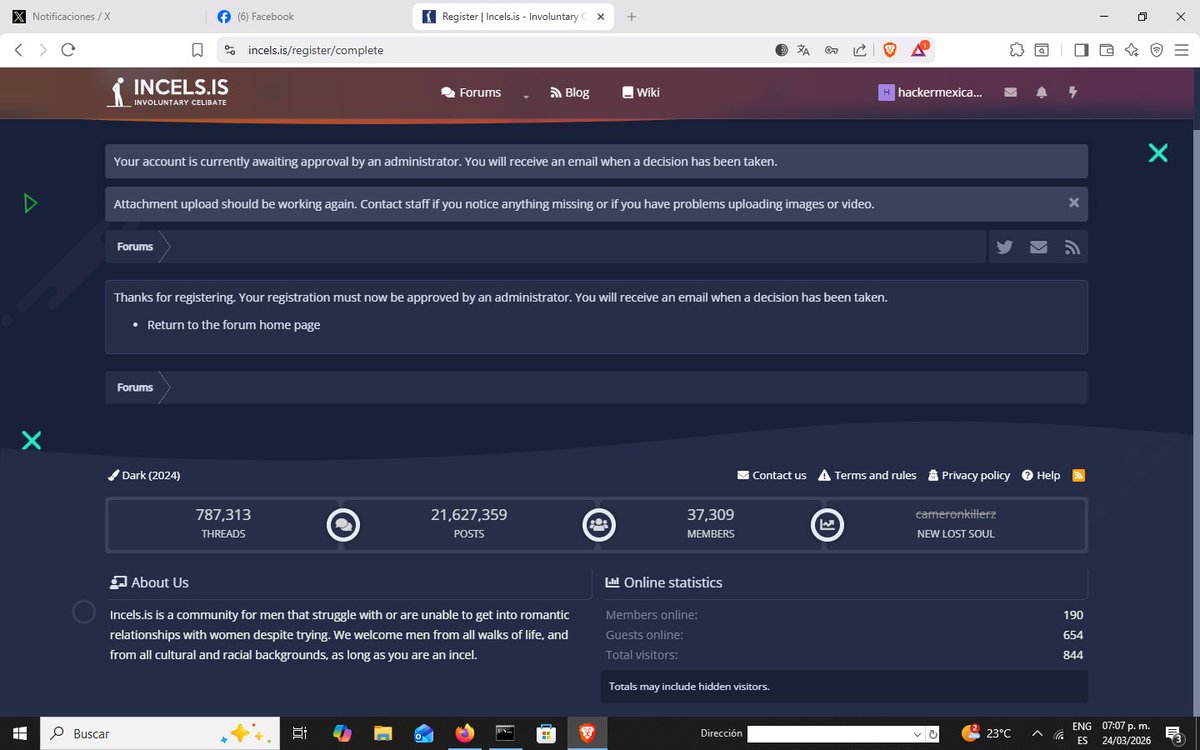
Task: Click the Incels.is site logo
Action: (x=167, y=92)
